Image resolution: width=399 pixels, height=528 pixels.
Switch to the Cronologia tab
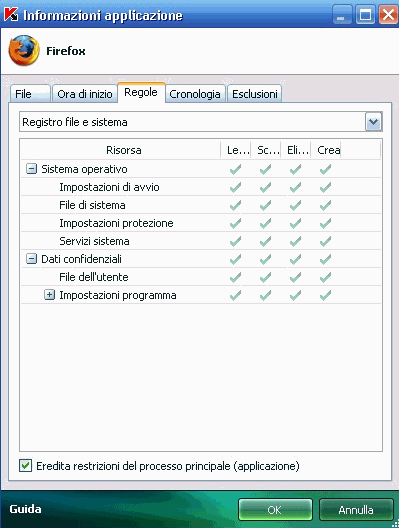tap(195, 94)
